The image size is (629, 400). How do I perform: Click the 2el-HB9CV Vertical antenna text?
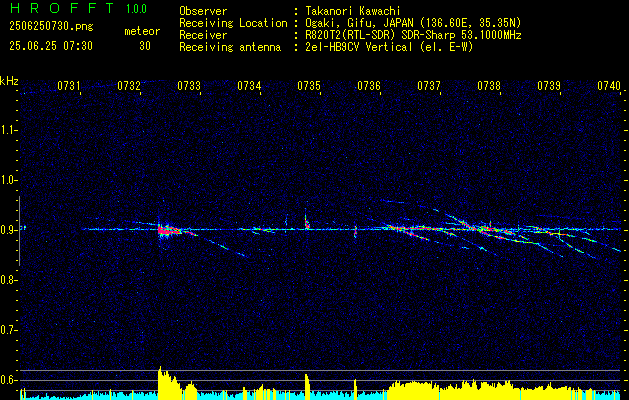click(x=389, y=47)
